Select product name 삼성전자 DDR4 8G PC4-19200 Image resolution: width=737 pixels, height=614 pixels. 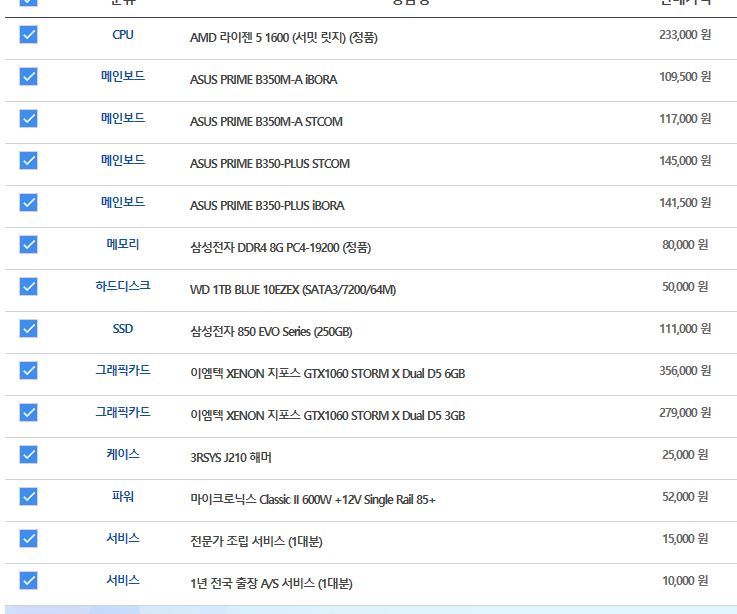point(281,247)
